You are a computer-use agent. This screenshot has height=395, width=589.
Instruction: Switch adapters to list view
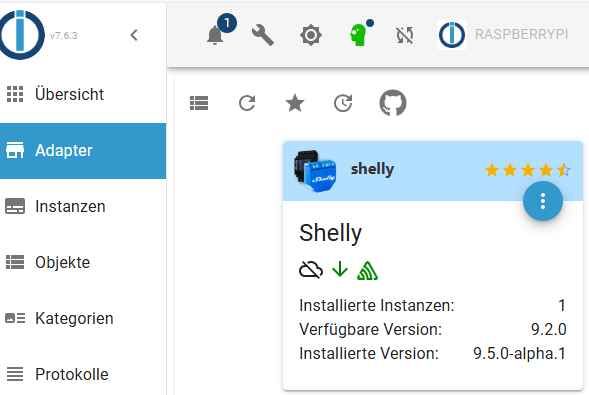pos(199,103)
